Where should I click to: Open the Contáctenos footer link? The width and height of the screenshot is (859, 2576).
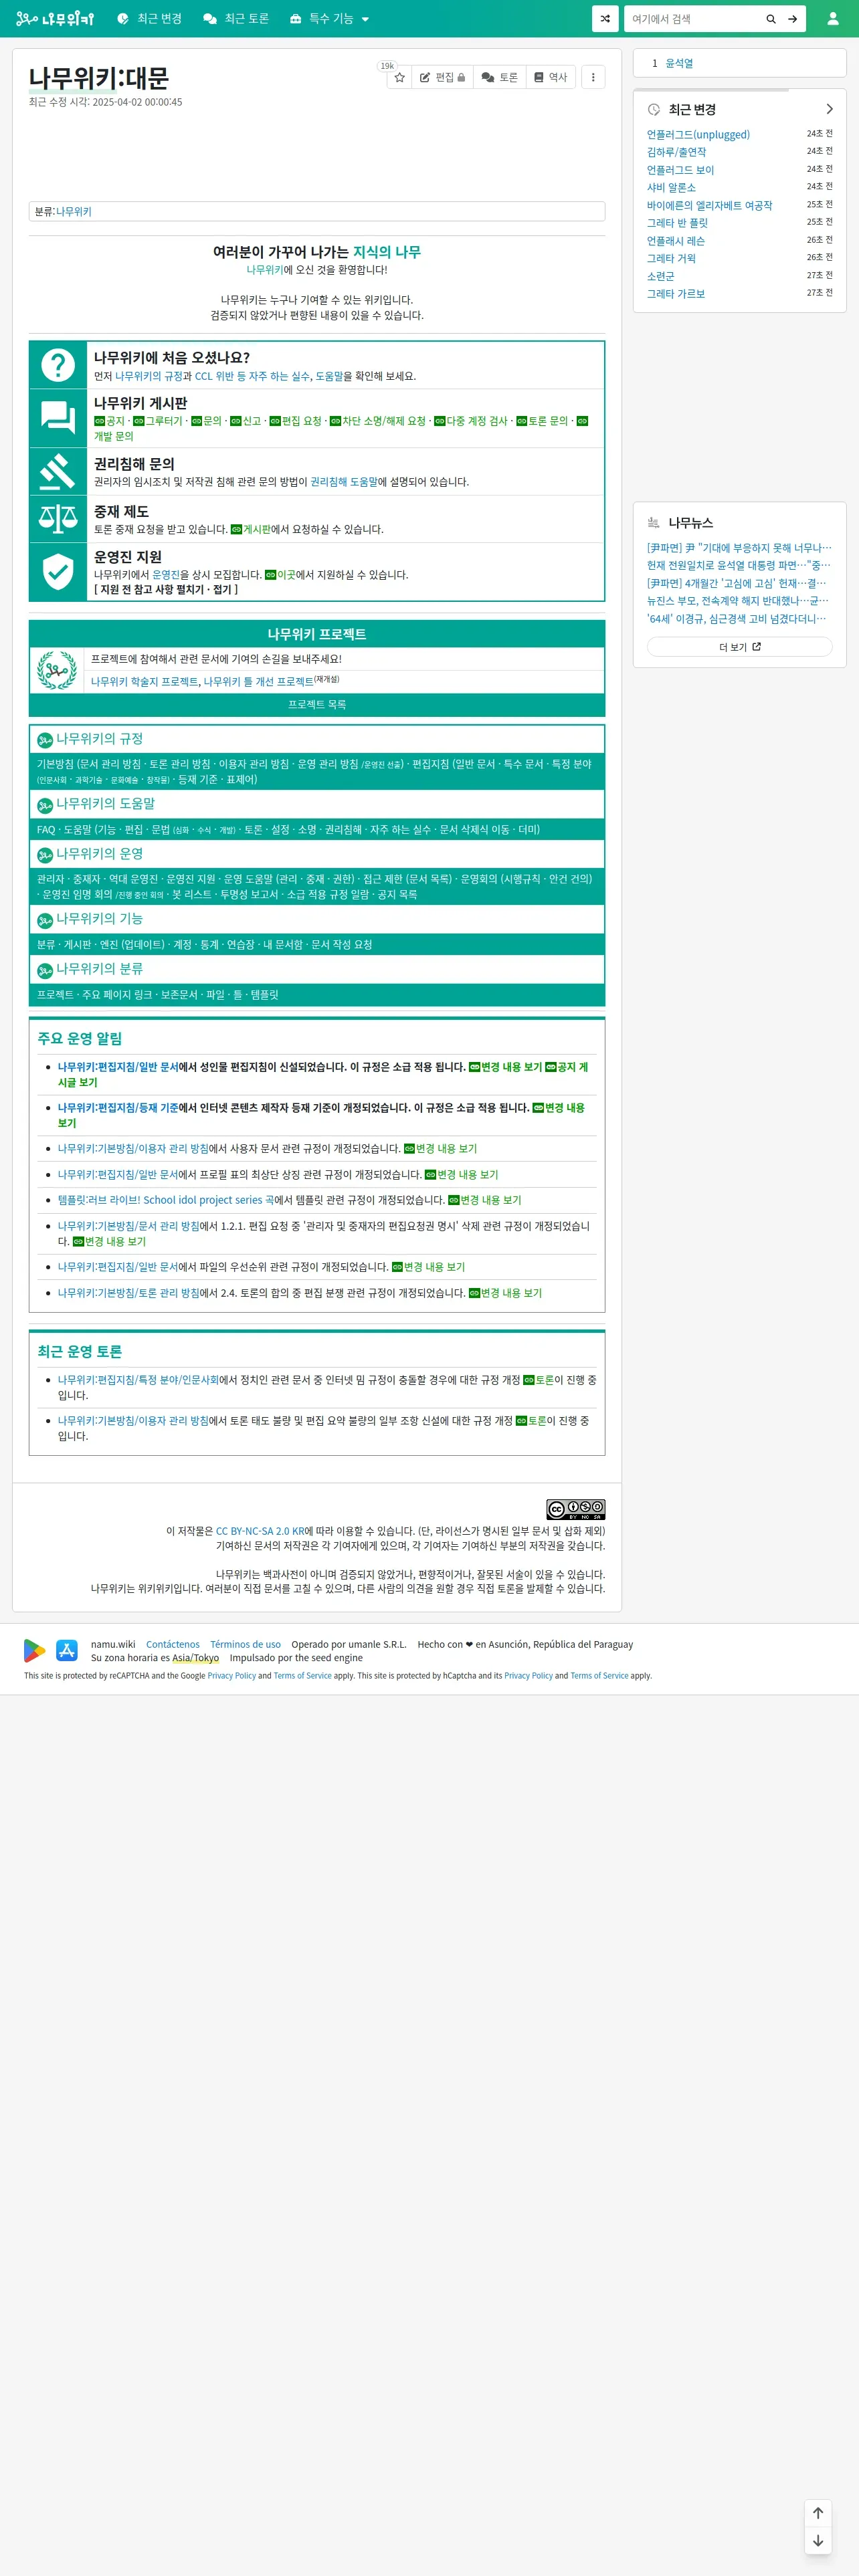click(173, 1644)
